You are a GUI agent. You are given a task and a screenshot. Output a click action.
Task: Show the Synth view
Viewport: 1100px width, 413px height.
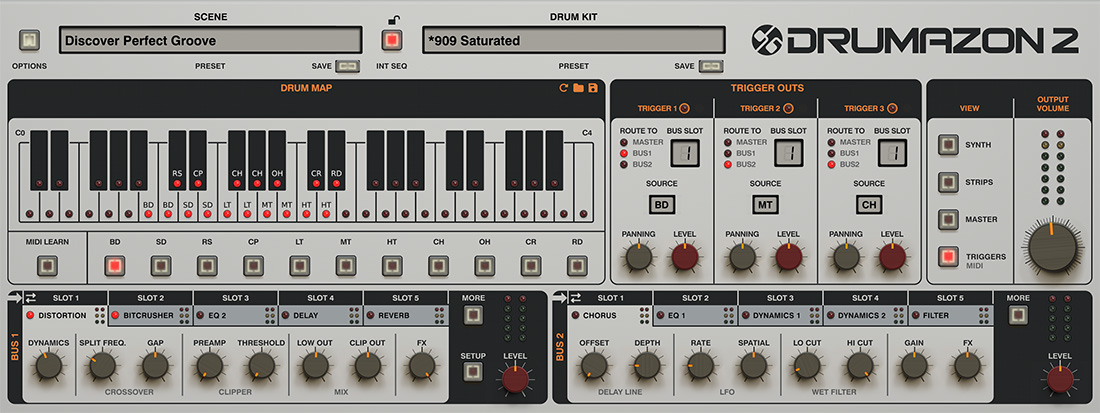tap(948, 144)
